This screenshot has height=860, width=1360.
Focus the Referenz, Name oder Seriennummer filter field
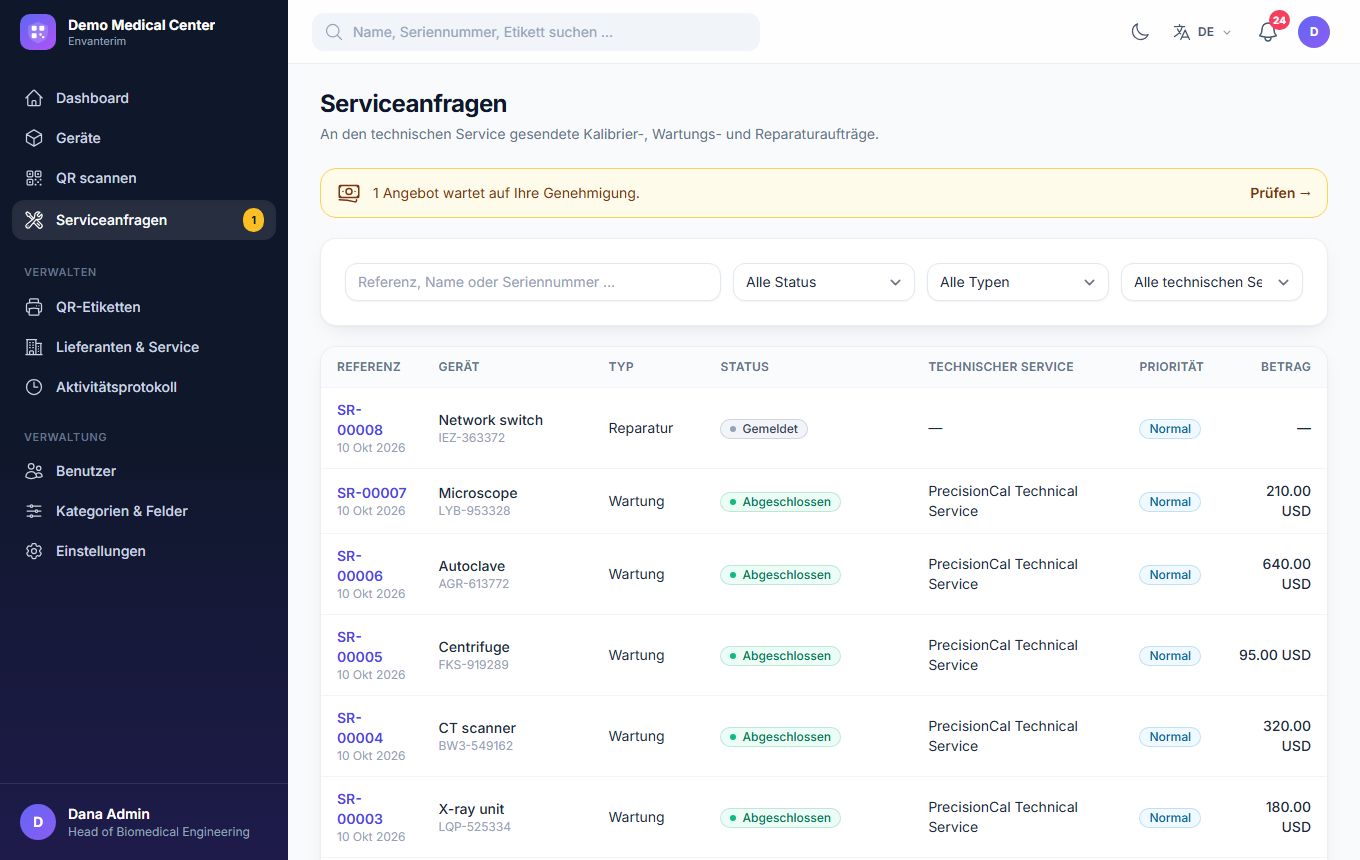533,282
